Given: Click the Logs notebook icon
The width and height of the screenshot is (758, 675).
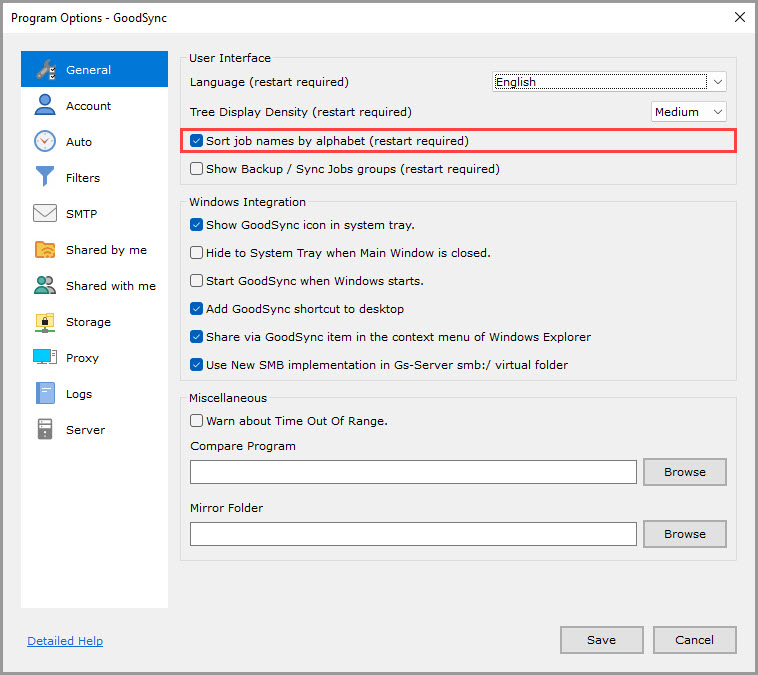Looking at the screenshot, I should pyautogui.click(x=45, y=394).
